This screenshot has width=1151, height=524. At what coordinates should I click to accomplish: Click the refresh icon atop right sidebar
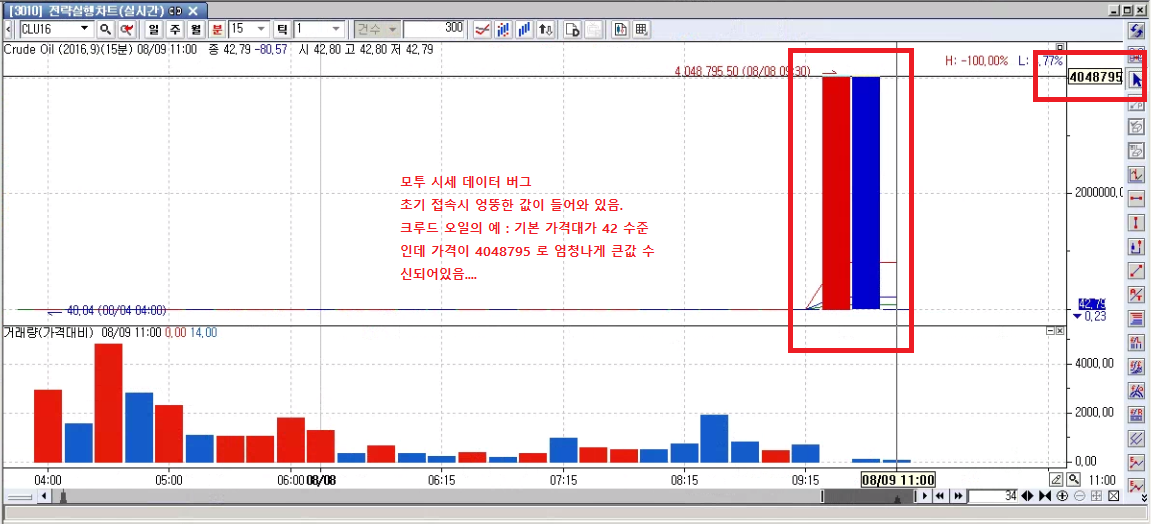pyautogui.click(x=1136, y=31)
